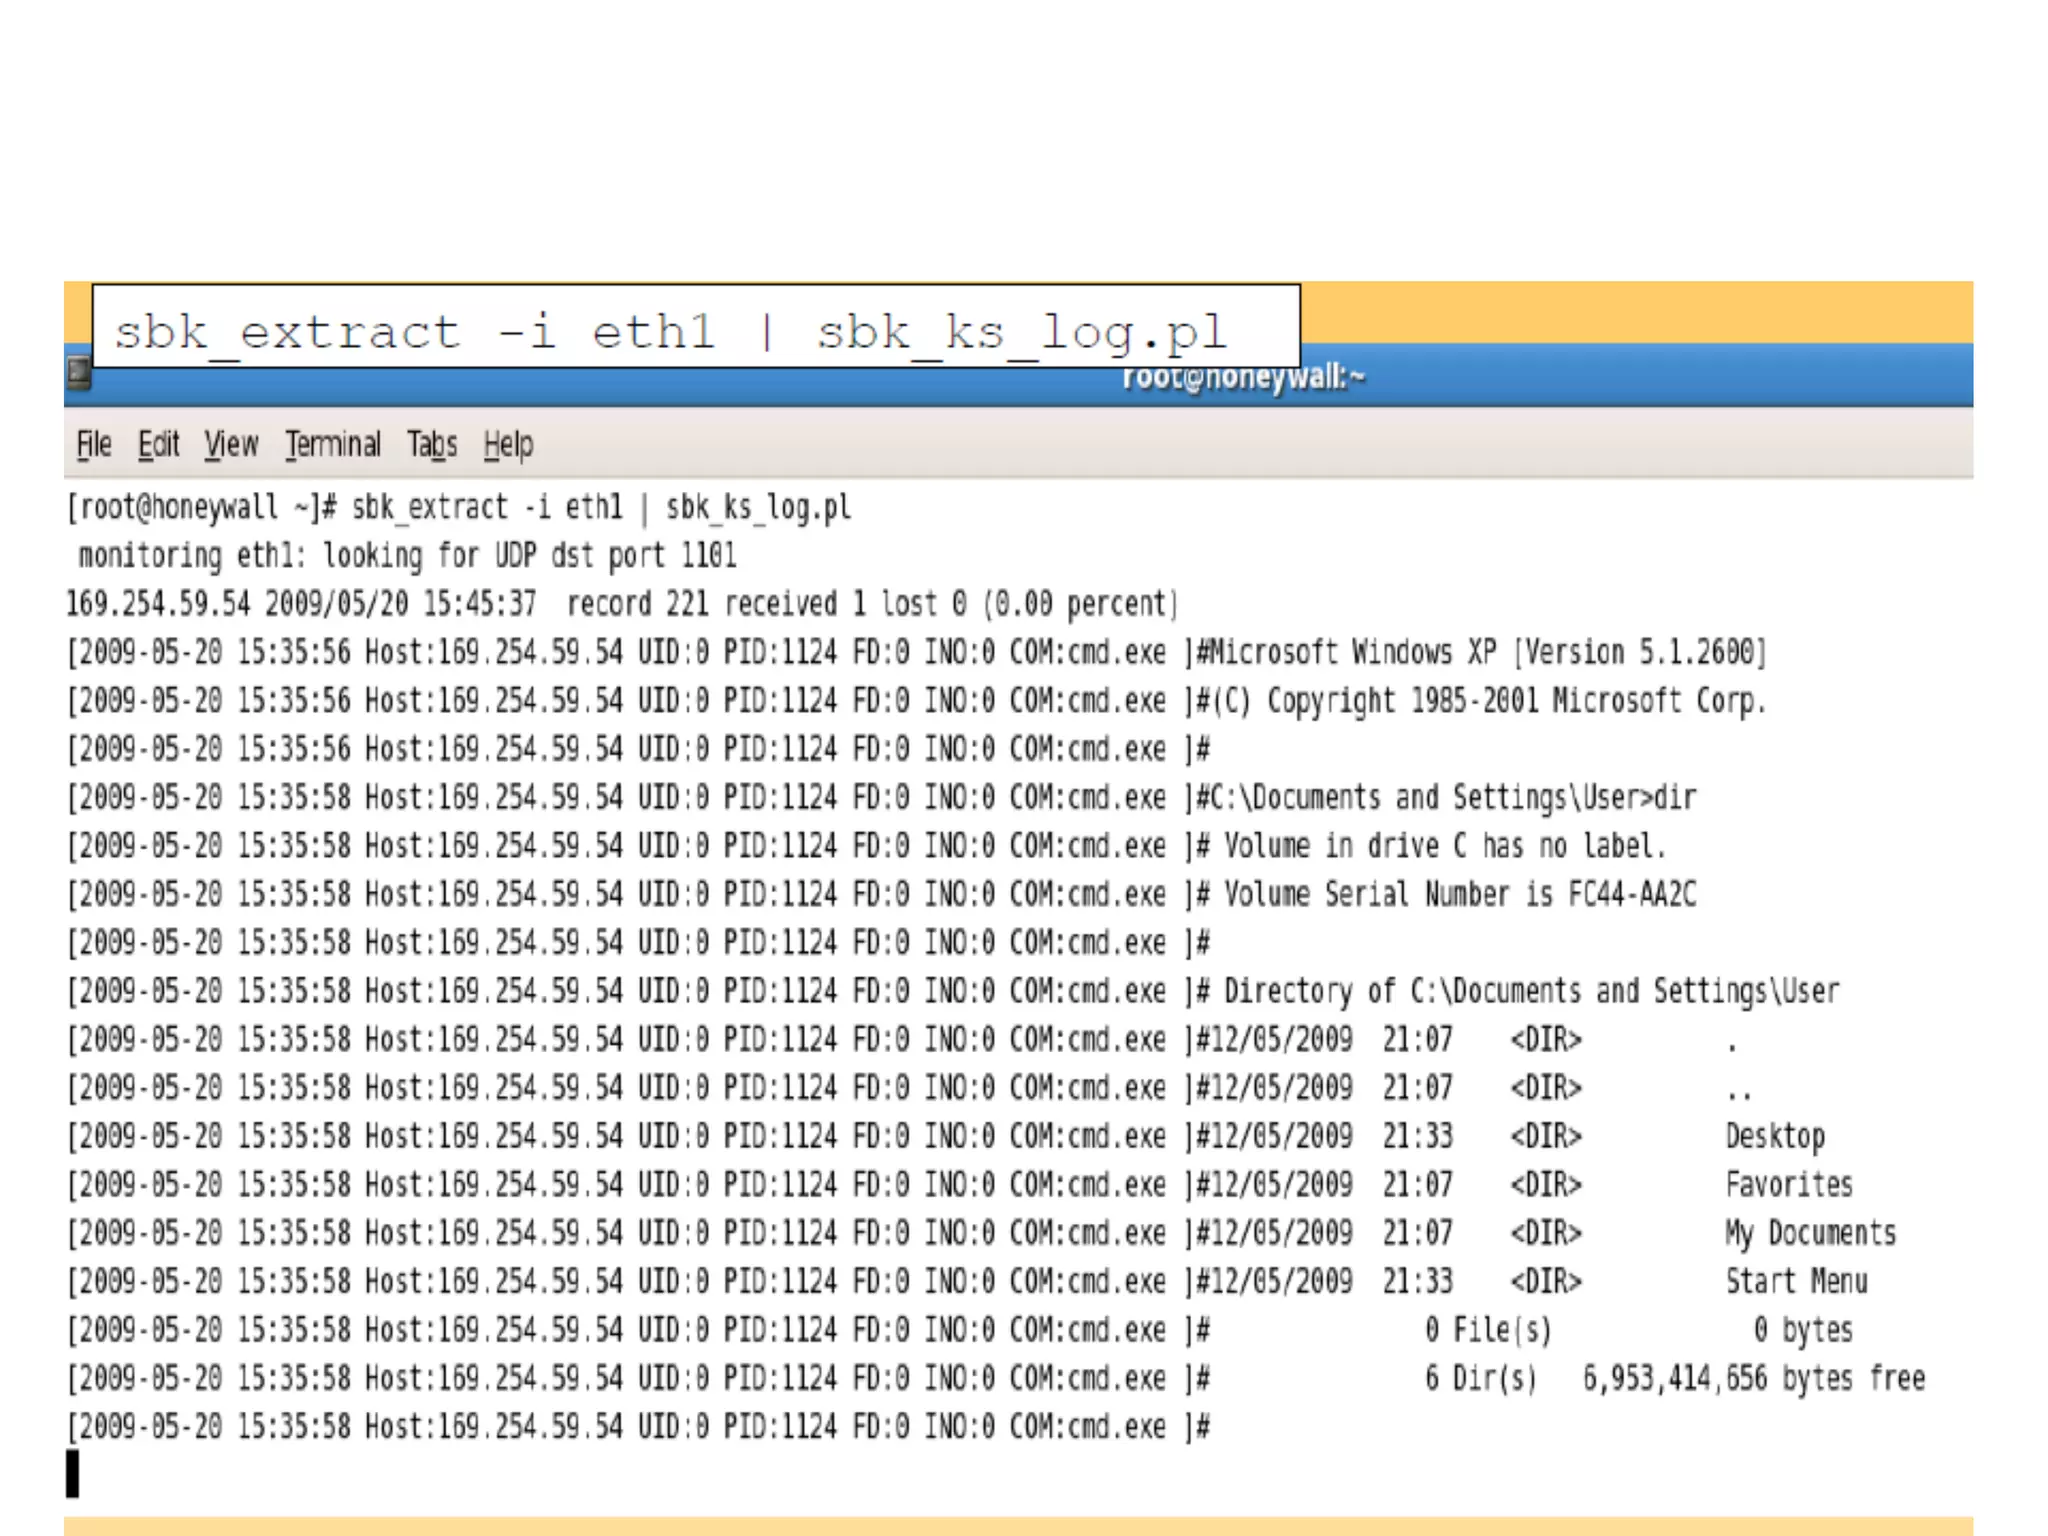
Task: Click the 'Favorites' directory entry
Action: pyautogui.click(x=1789, y=1185)
